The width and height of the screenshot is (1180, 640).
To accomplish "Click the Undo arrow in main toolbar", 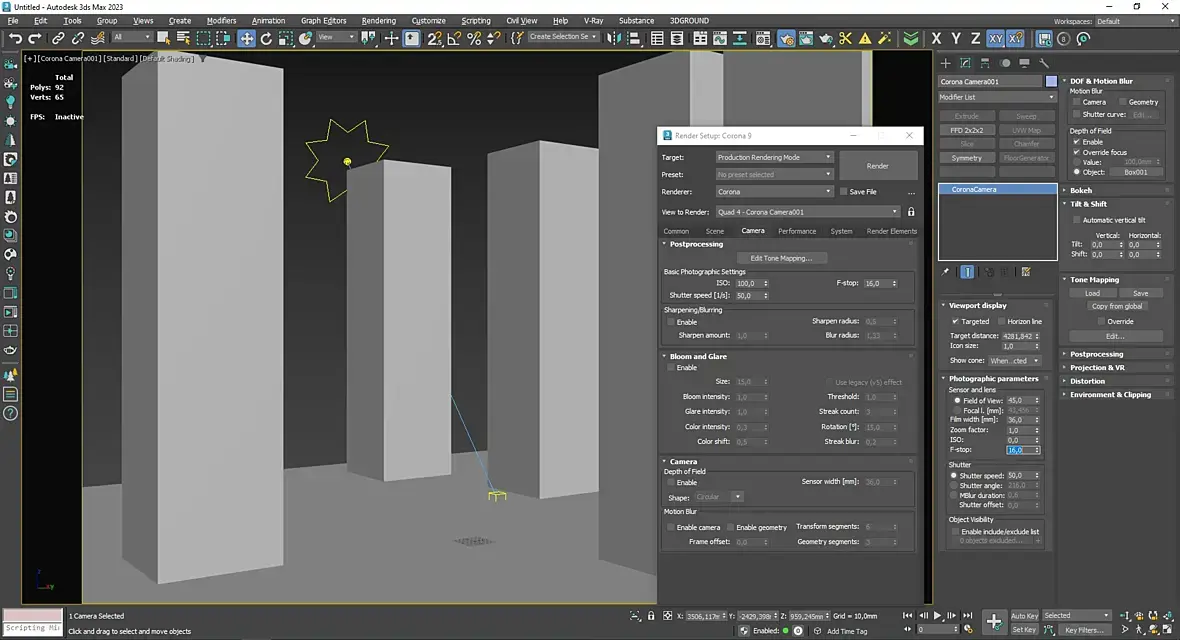I will coord(15,38).
